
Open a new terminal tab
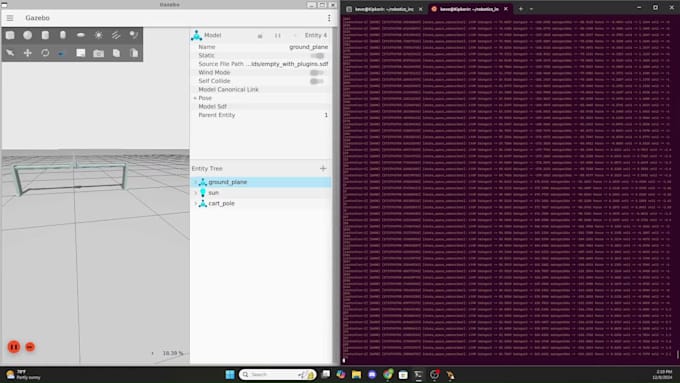click(x=521, y=9)
